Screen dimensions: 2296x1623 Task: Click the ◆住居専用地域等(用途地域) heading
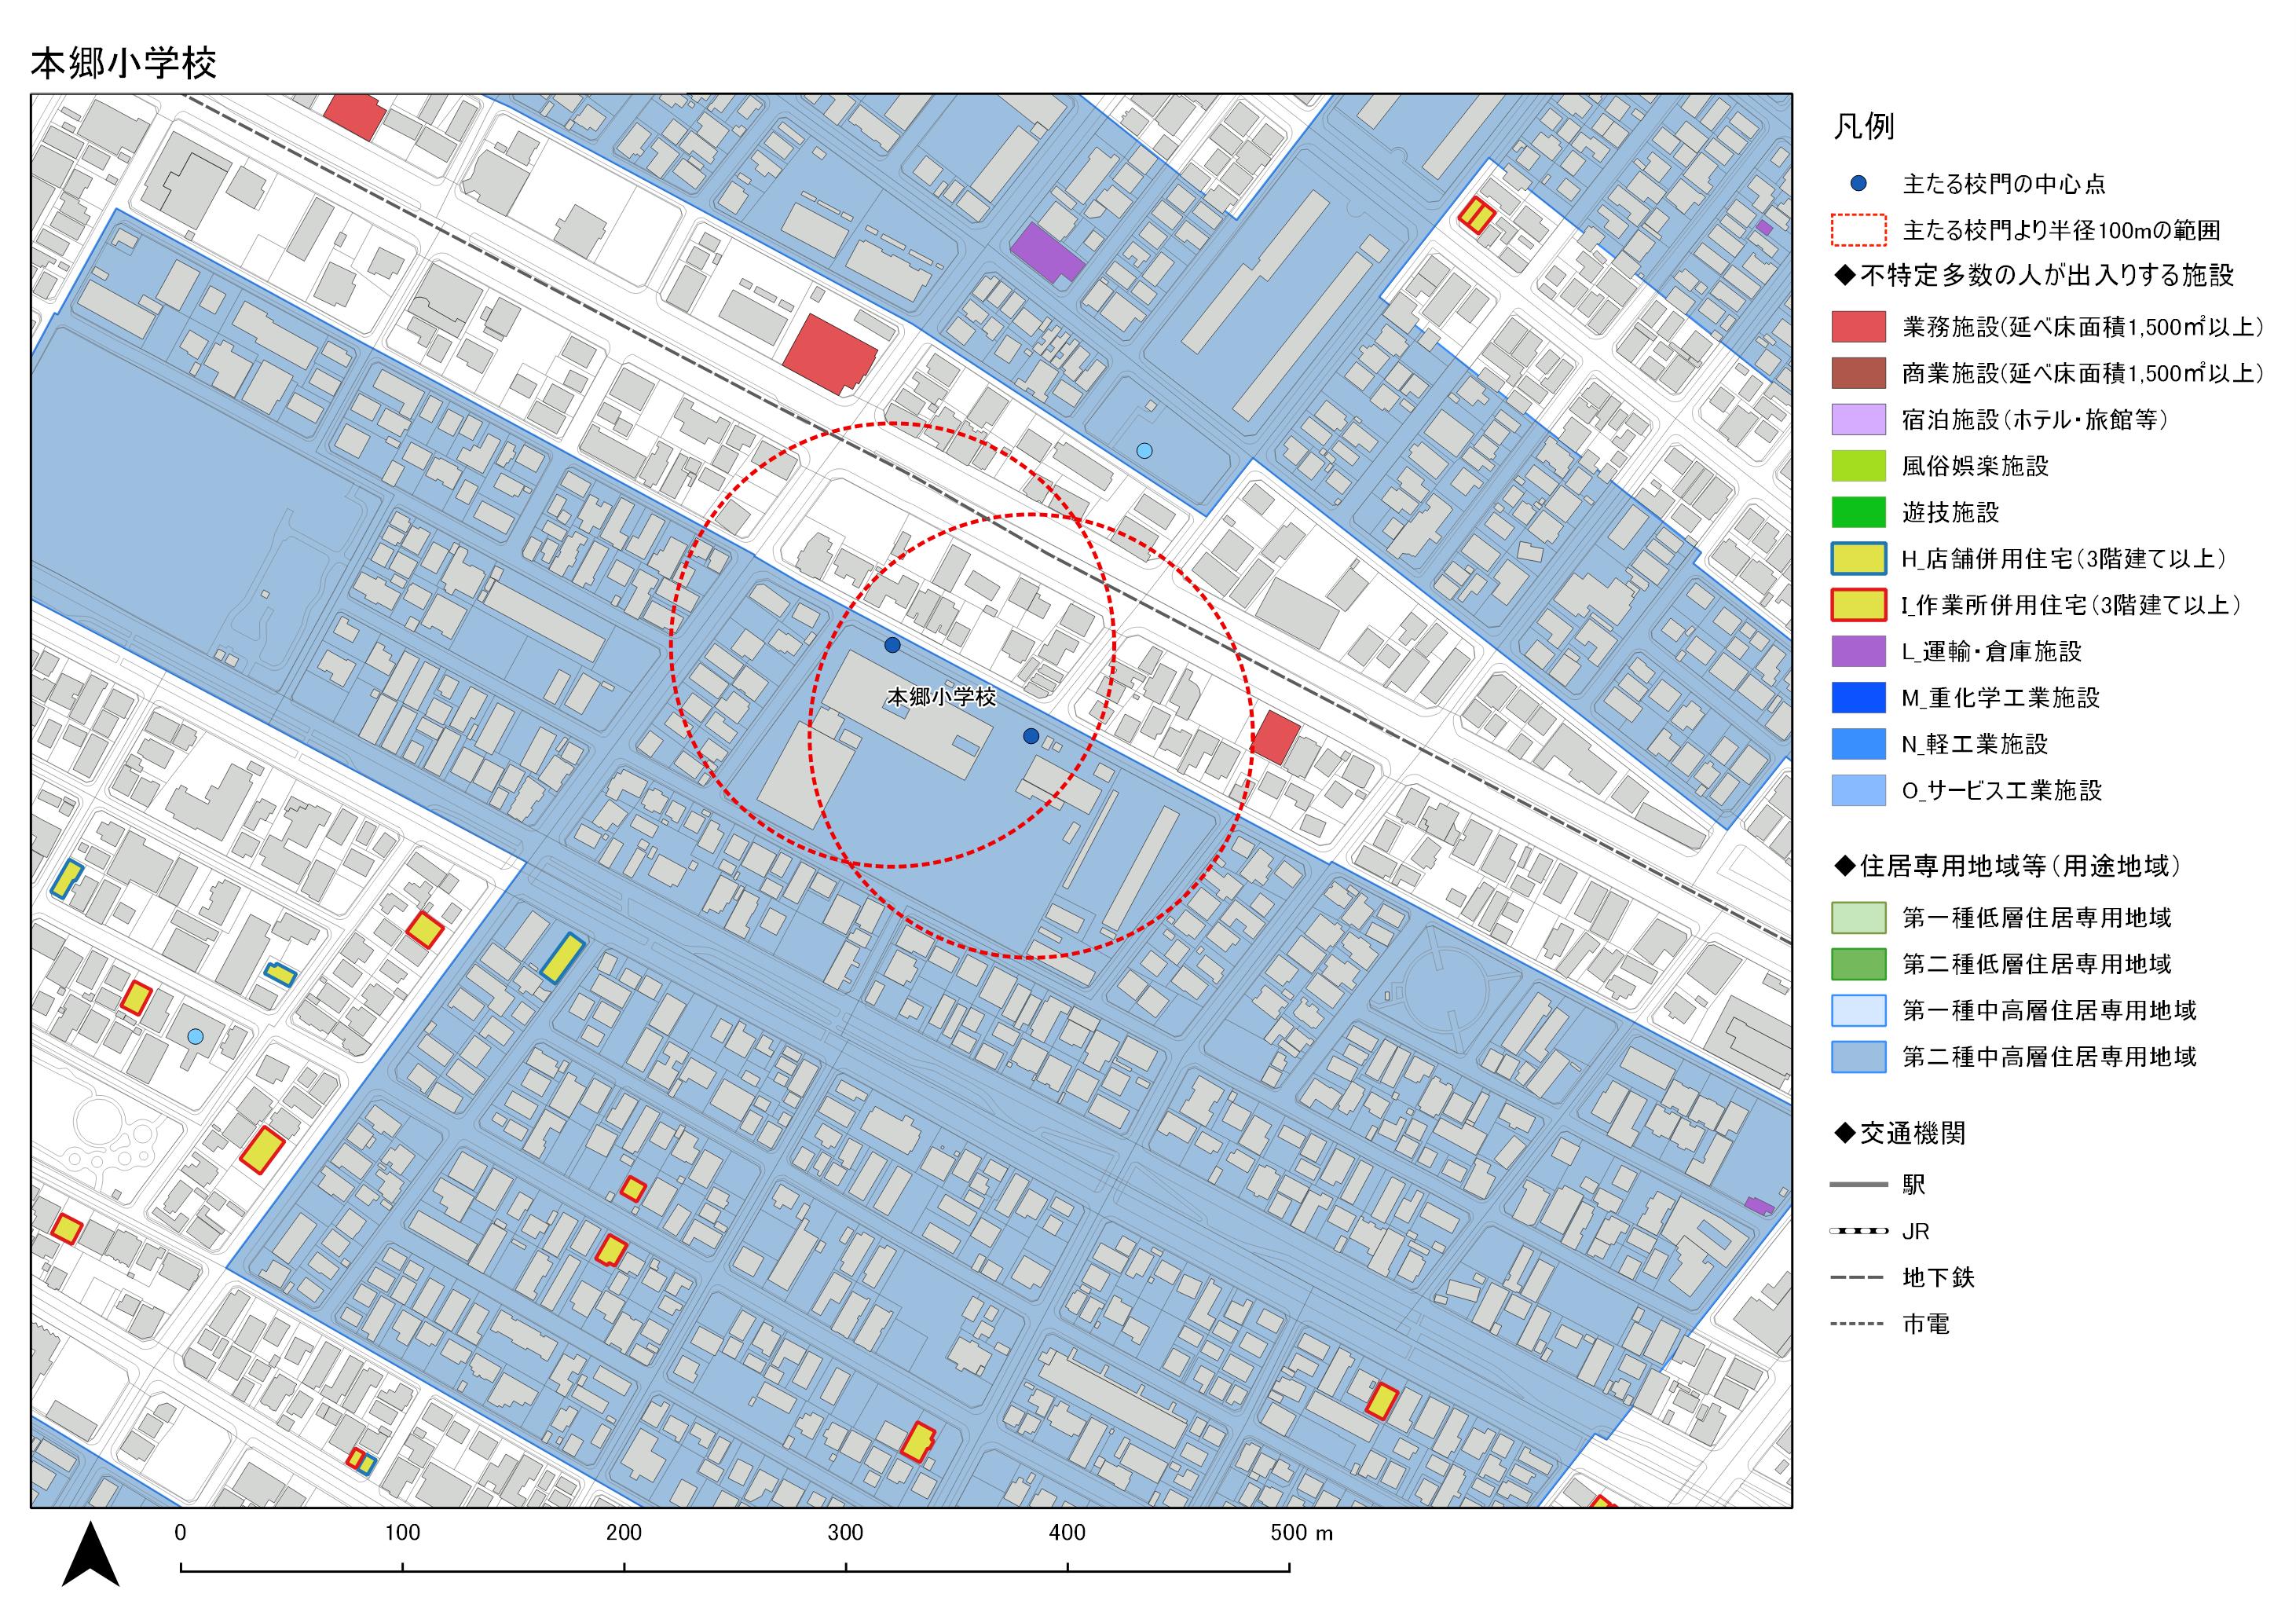2007,866
